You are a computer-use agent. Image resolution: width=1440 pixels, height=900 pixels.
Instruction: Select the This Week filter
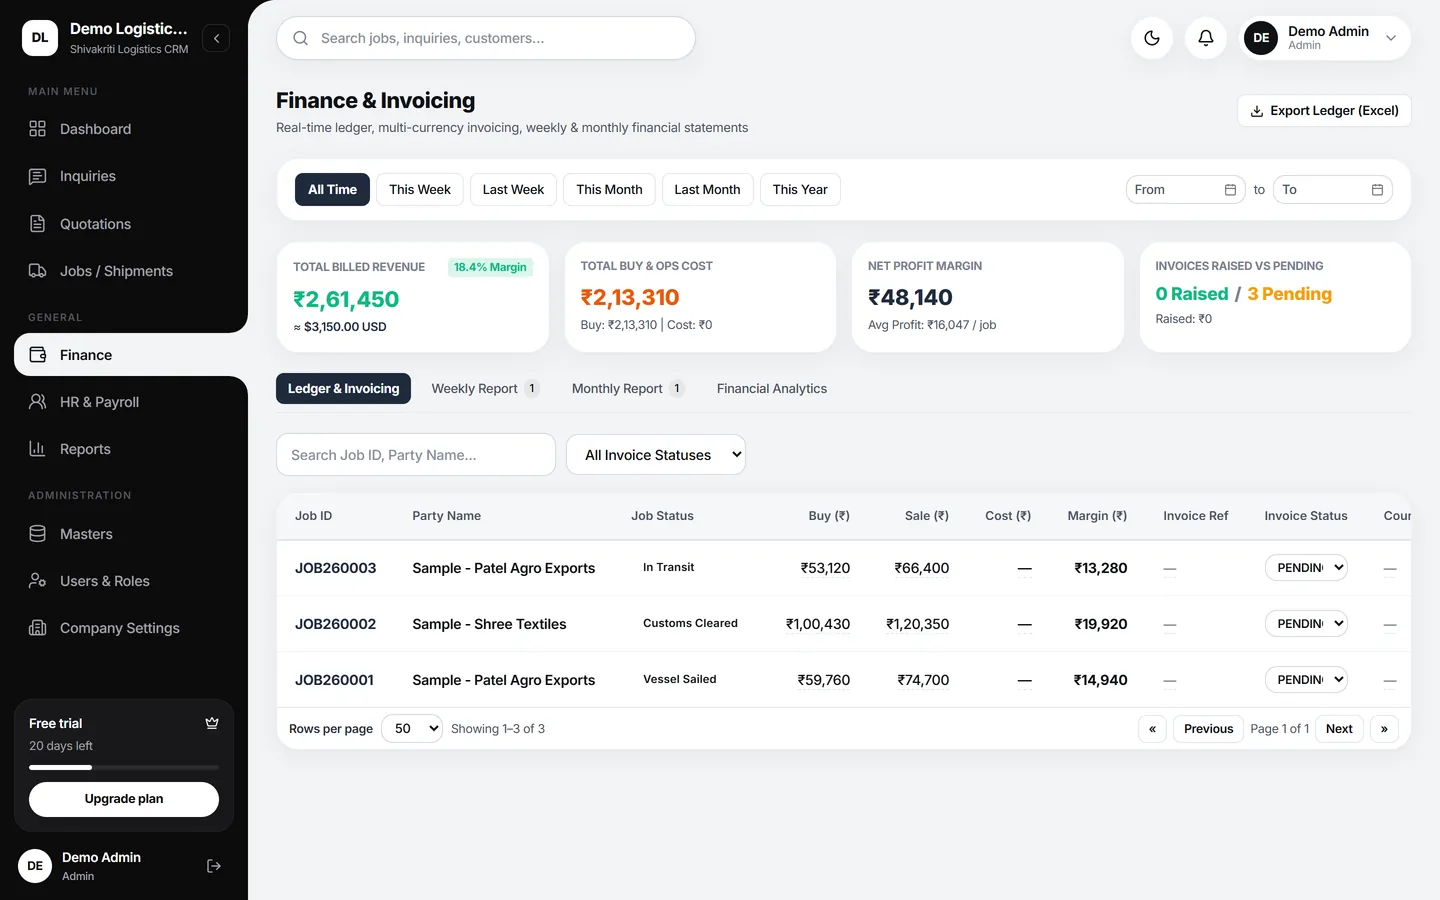pyautogui.click(x=420, y=190)
